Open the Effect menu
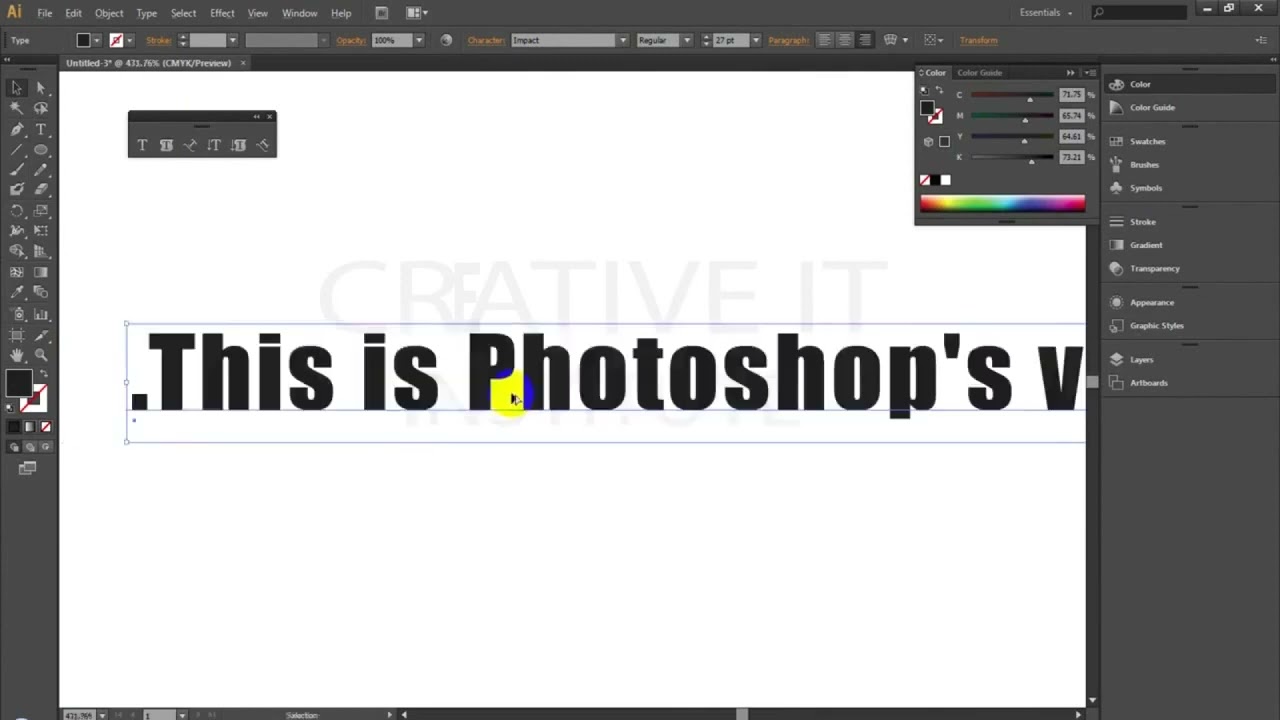Viewport: 1280px width, 720px height. pyautogui.click(x=222, y=13)
